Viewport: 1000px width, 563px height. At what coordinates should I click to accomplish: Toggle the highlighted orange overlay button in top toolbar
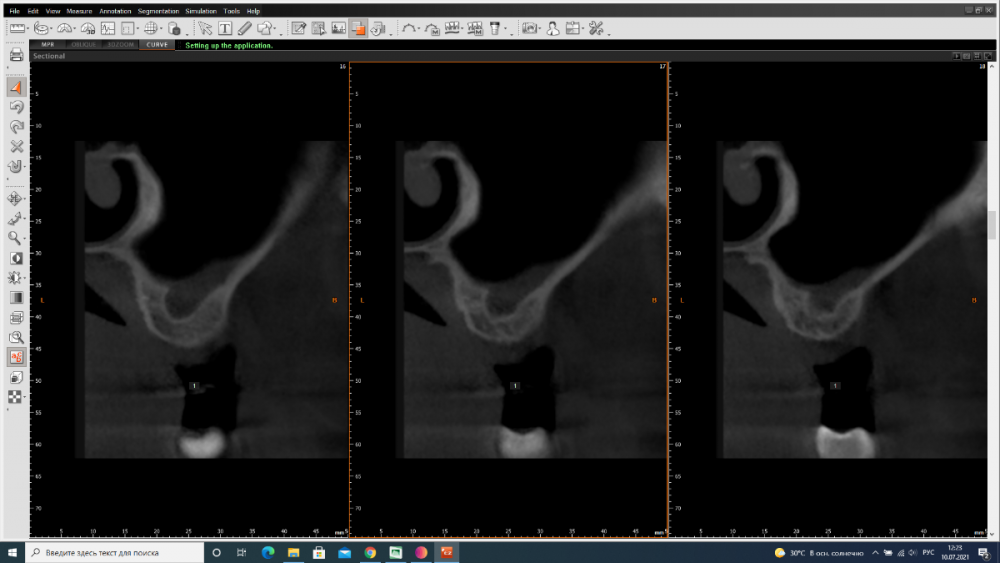359,28
